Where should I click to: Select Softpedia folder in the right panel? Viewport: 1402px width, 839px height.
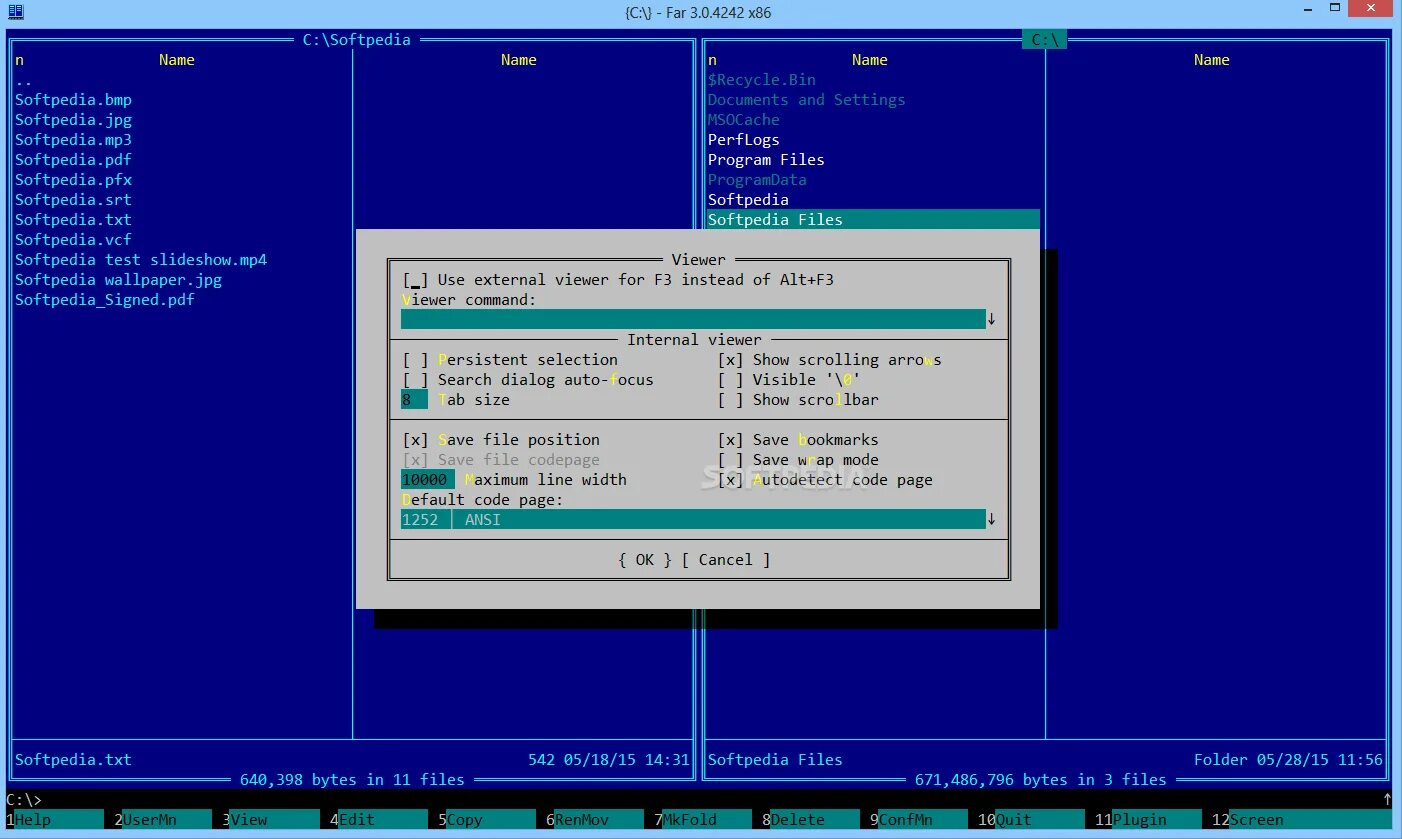[748, 200]
